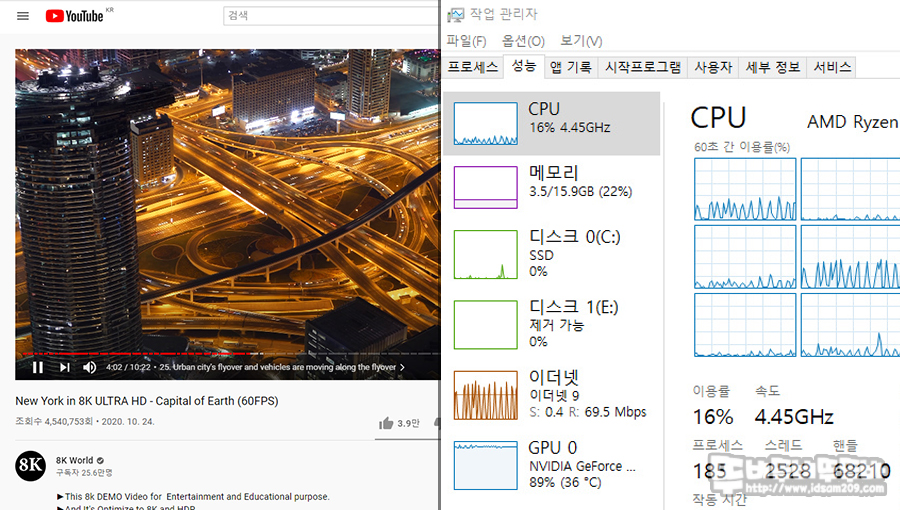This screenshot has height=510, width=900.
Task: Open chapter '25. Urban city's flyover' text
Action: click(278, 367)
